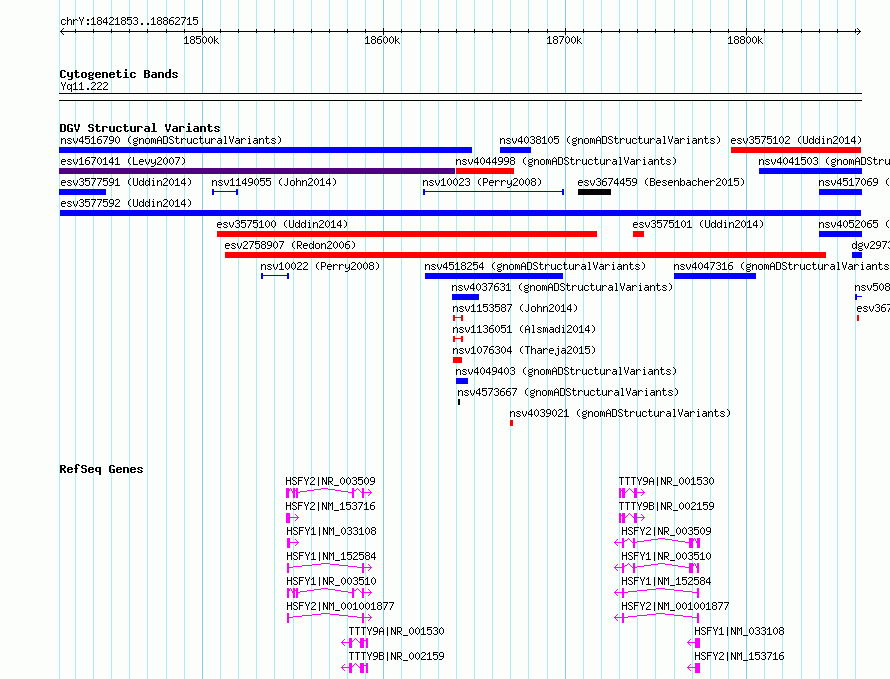Image resolution: width=890 pixels, height=679 pixels.
Task: Open the reverse-strand HSFY2|NR_003509 gene label
Action: pyautogui.click(x=666, y=531)
